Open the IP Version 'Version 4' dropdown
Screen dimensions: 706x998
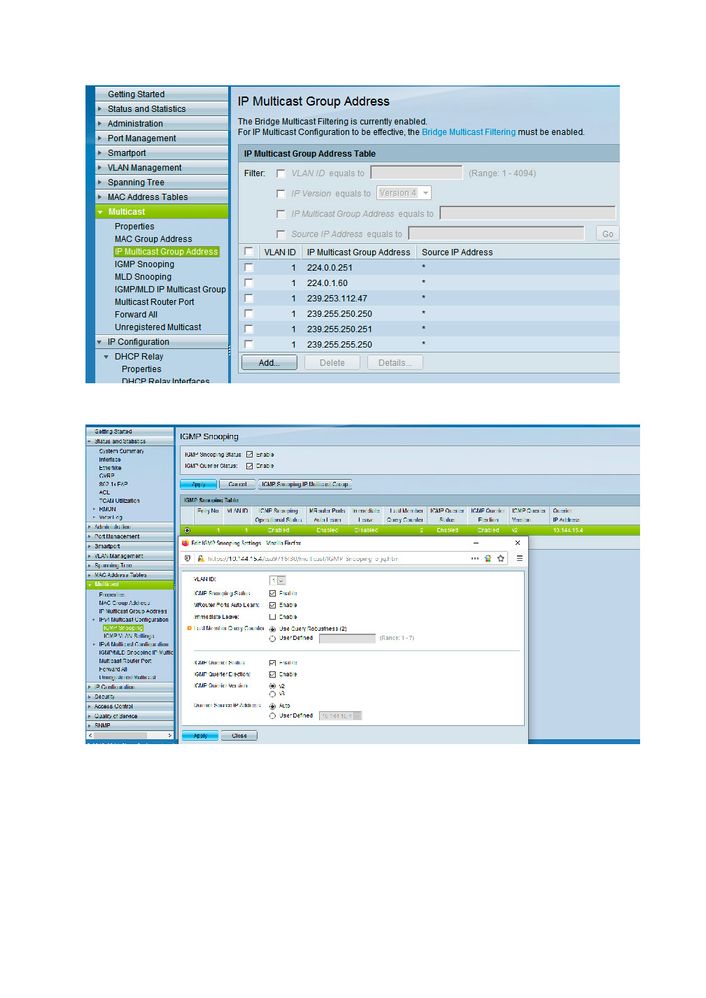coord(405,193)
